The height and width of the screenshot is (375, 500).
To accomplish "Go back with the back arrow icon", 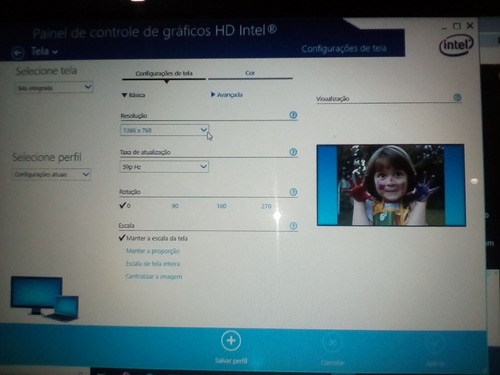I will pyautogui.click(x=18, y=52).
